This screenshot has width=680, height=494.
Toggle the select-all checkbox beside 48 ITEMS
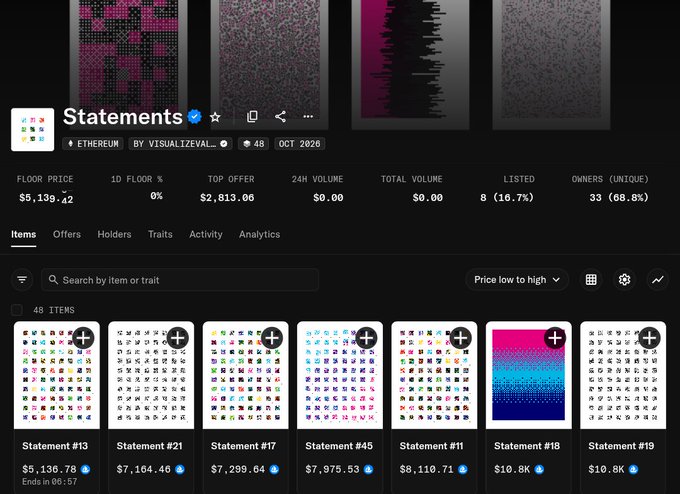(x=17, y=310)
